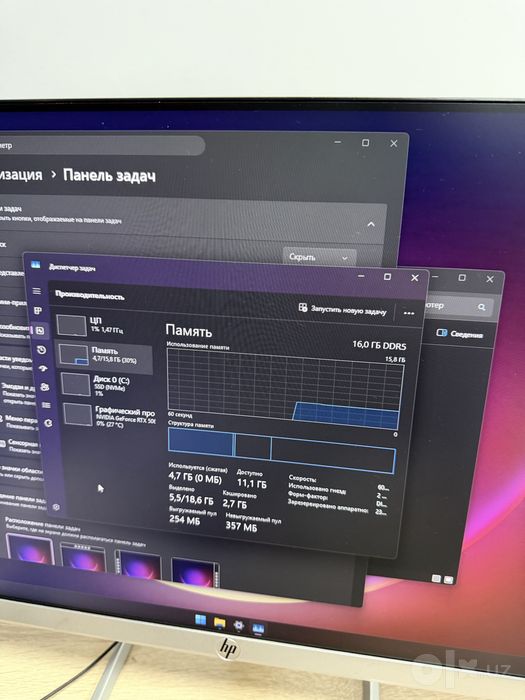Viewport: 525px width, 700px height.
Task: Select Performance page icon in Task Manager sidebar
Action: [40, 330]
